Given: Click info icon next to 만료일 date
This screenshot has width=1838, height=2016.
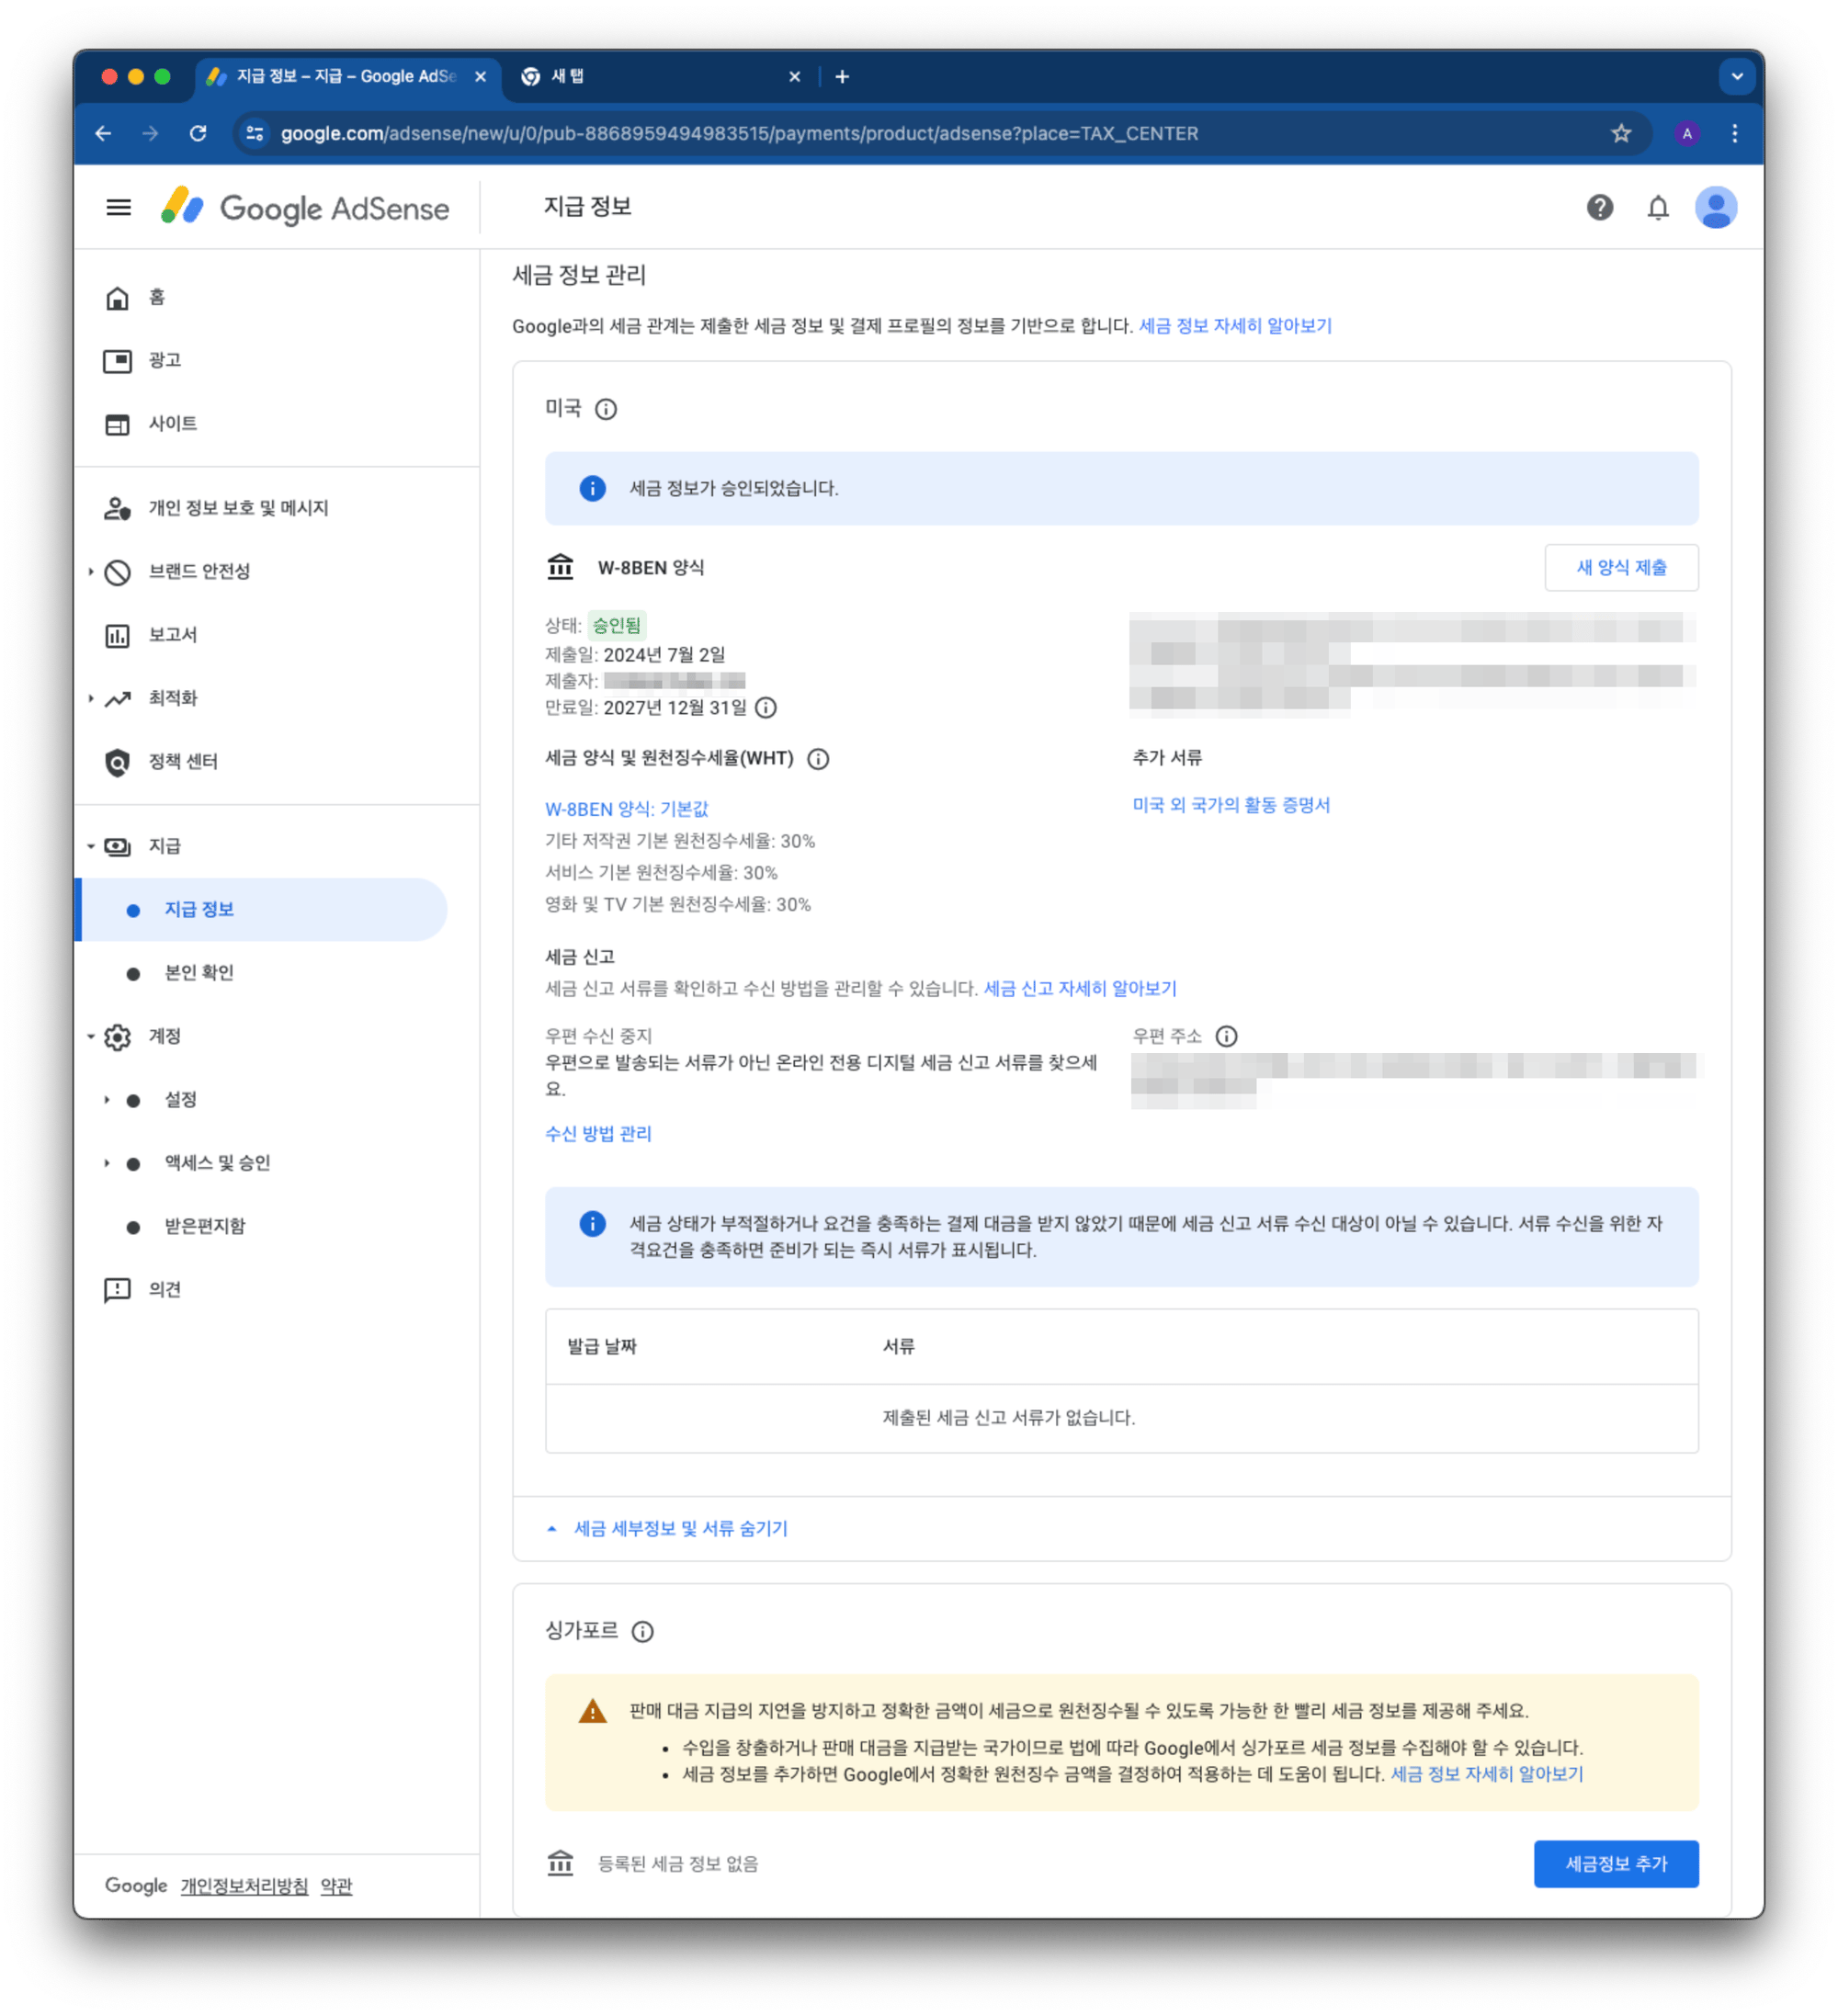Looking at the screenshot, I should pos(765,707).
